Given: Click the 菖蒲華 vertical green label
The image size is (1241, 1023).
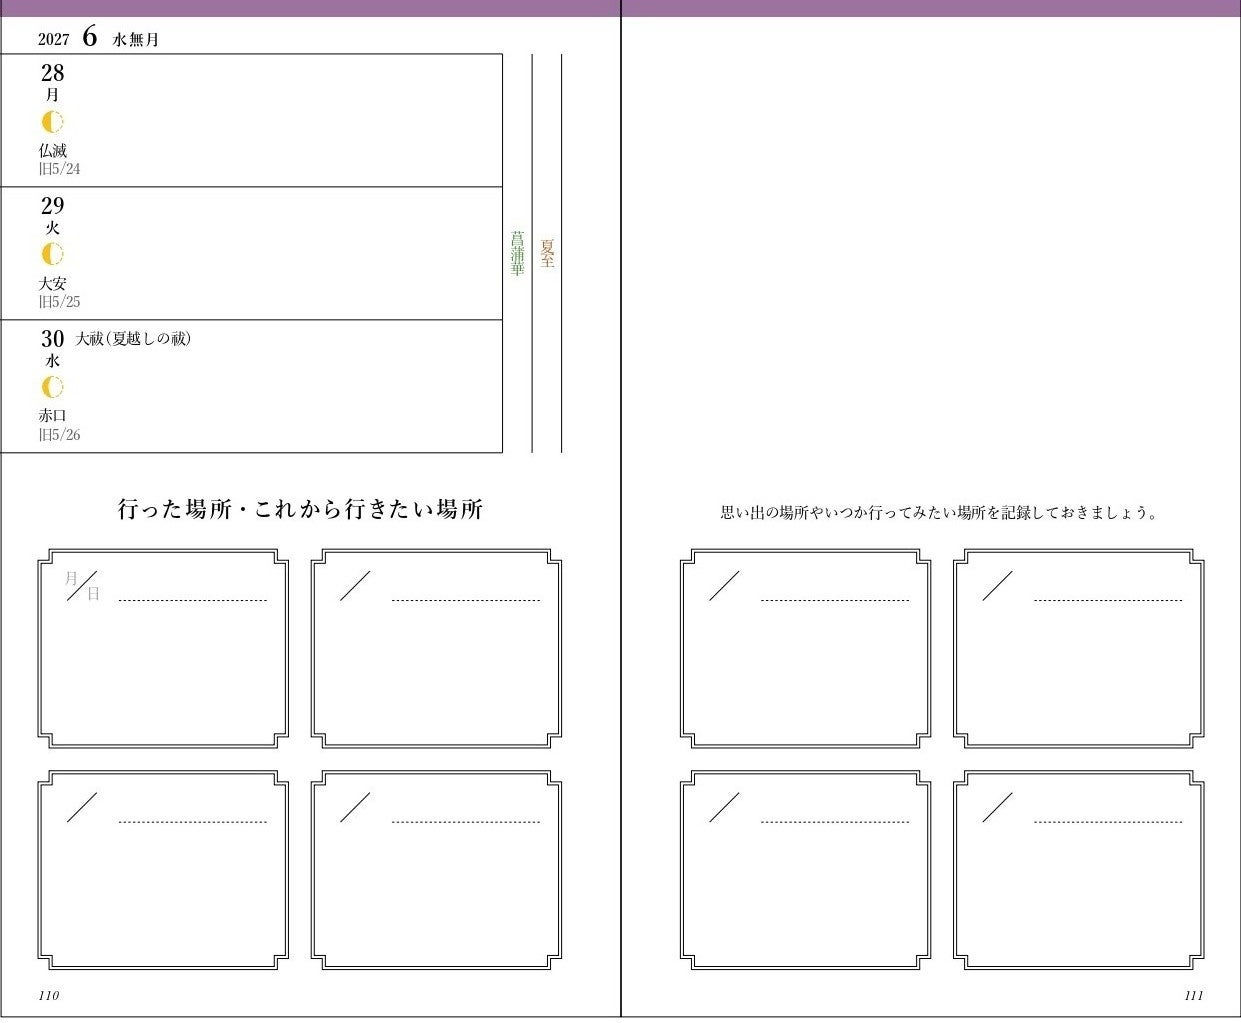Looking at the screenshot, I should point(517,254).
